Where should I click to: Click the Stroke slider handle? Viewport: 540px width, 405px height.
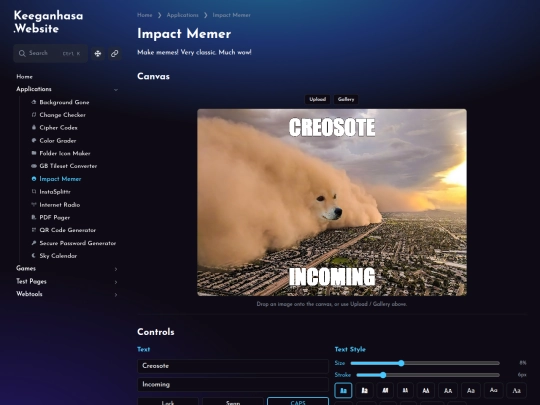coord(383,375)
